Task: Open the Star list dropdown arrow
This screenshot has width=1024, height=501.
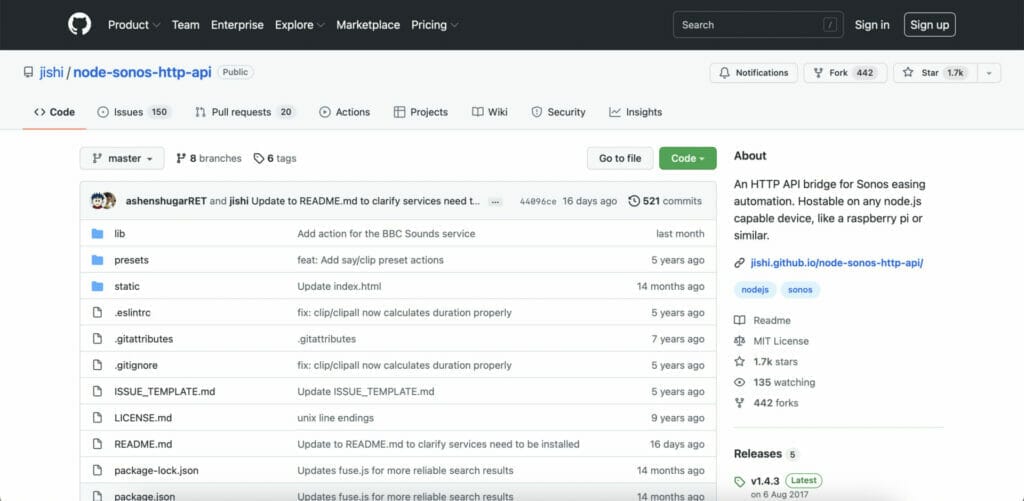Action: (x=989, y=72)
